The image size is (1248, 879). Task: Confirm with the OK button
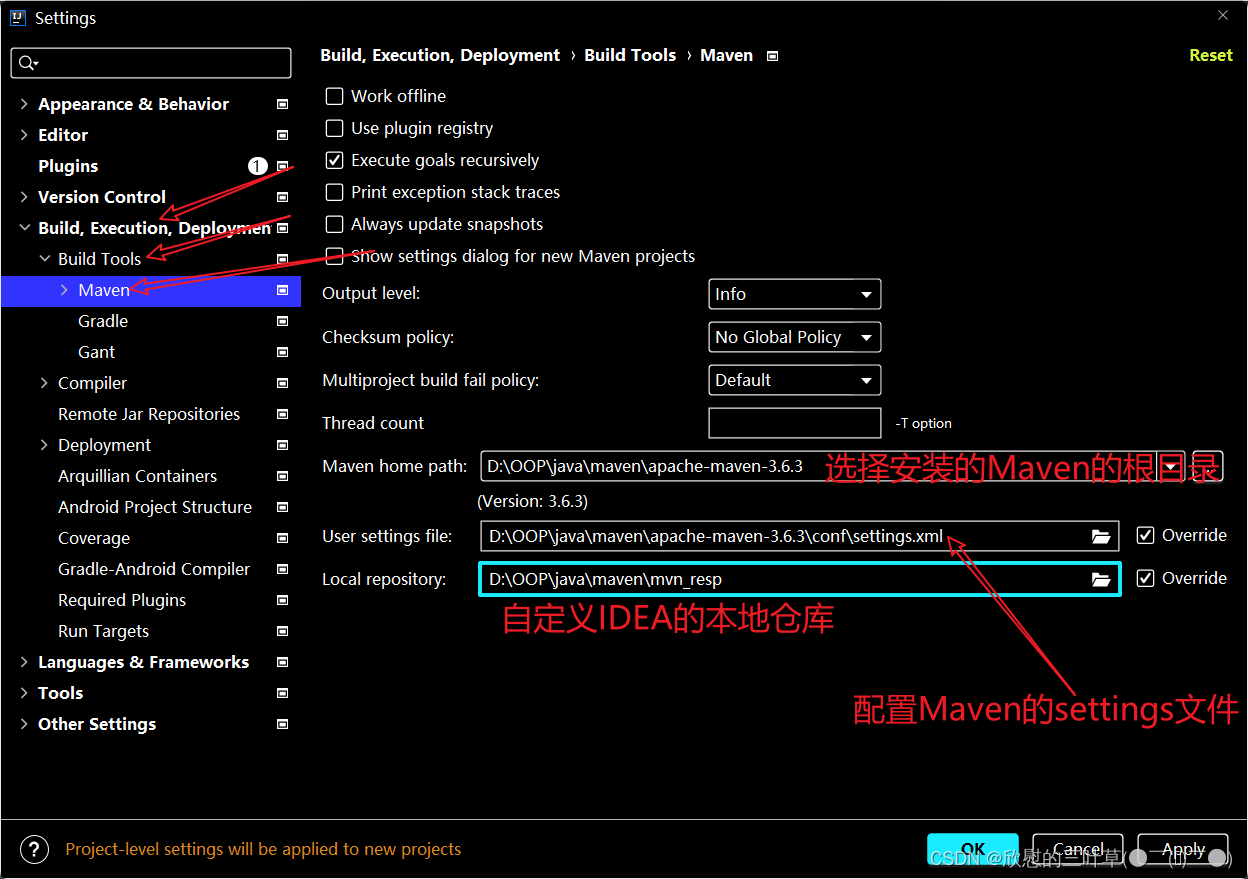click(973, 849)
